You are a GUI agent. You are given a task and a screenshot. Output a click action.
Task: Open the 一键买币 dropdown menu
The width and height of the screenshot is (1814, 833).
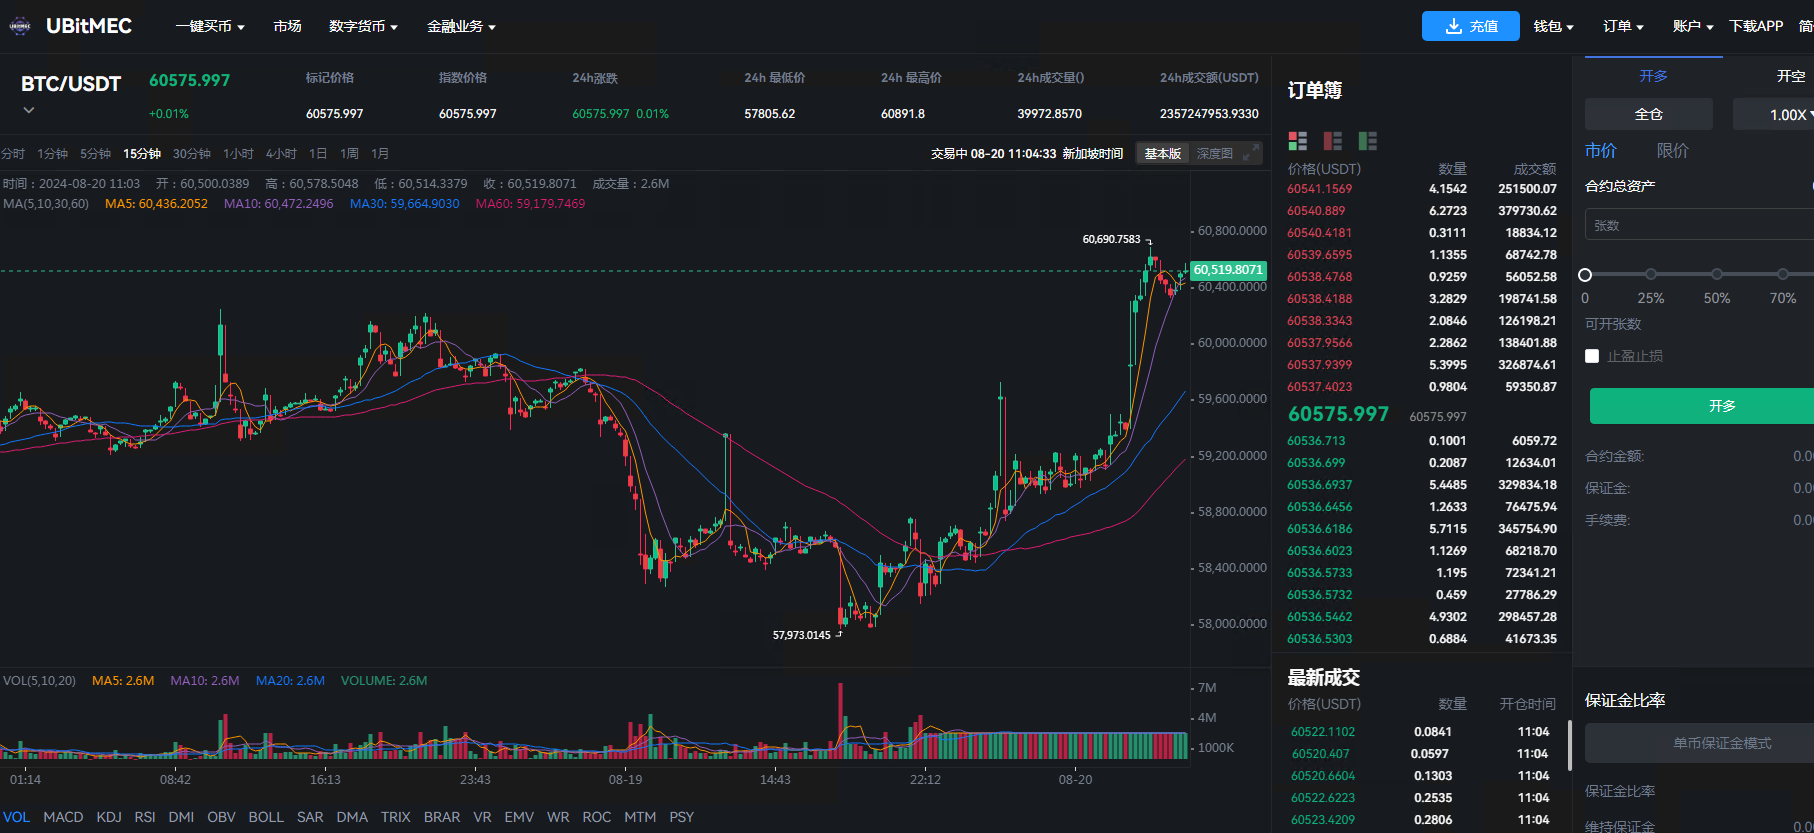click(210, 26)
